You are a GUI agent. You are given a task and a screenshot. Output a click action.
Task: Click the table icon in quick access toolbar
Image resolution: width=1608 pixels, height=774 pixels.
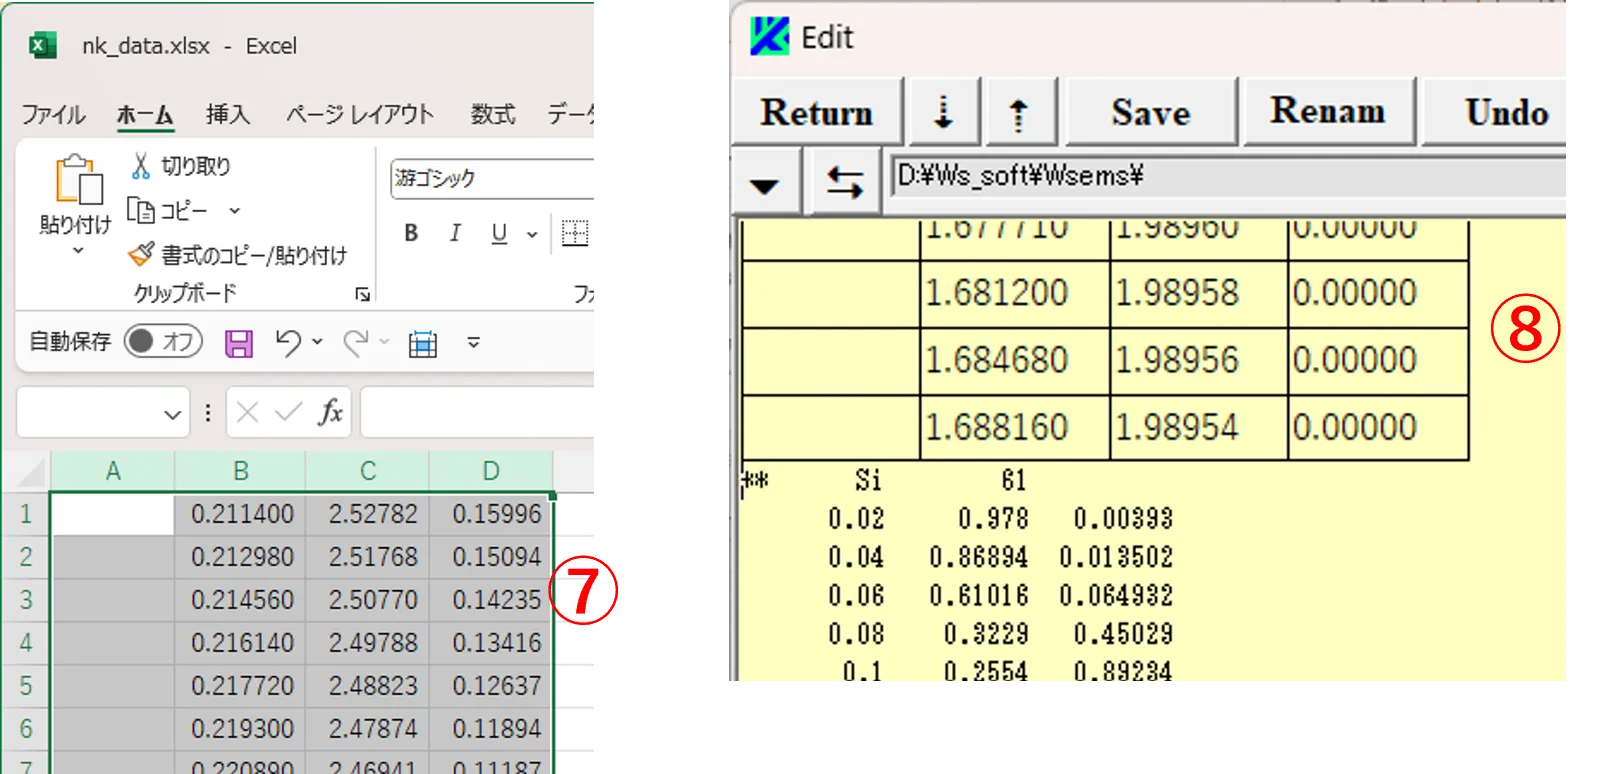click(x=423, y=343)
